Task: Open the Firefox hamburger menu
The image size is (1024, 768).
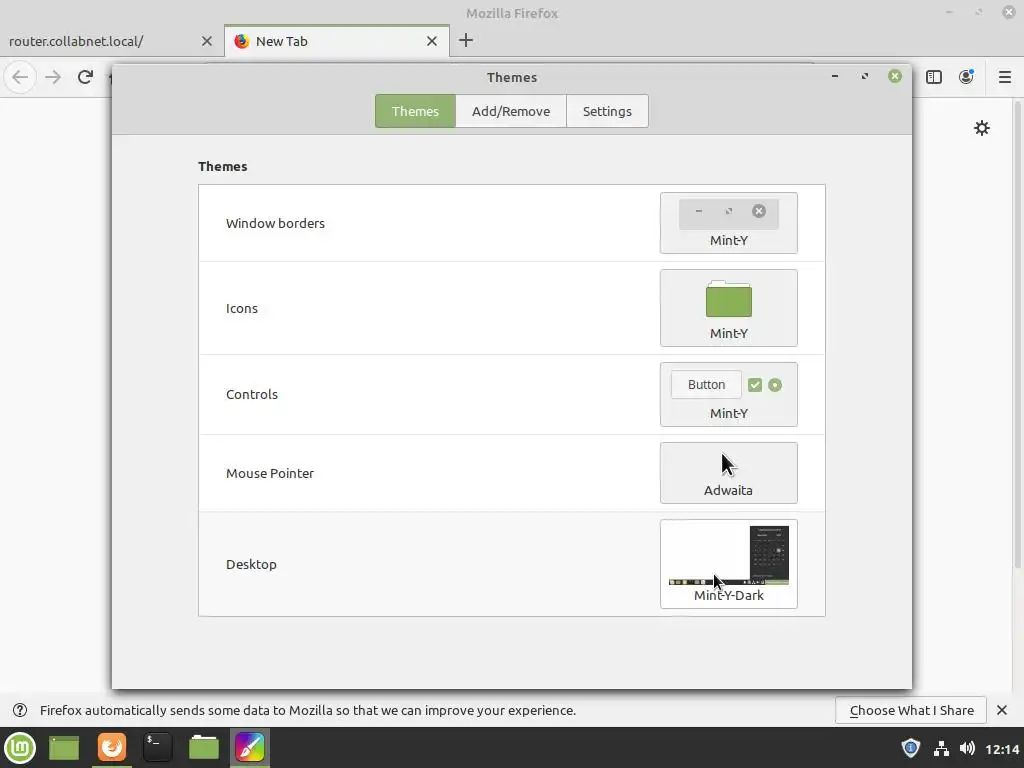Action: coord(1004,77)
